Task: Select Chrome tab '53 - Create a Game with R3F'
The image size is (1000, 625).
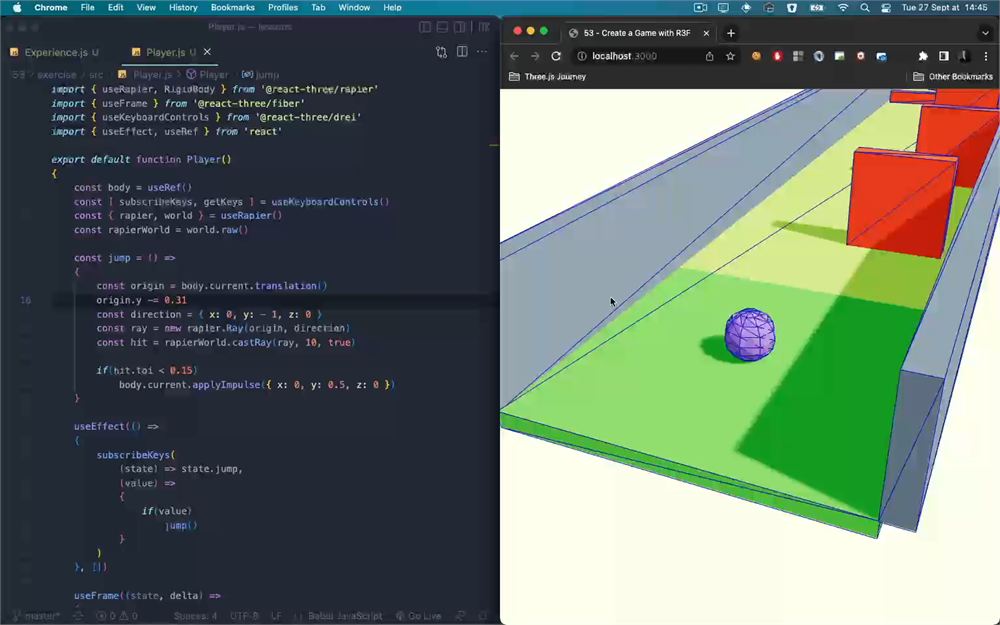Action: tap(637, 33)
